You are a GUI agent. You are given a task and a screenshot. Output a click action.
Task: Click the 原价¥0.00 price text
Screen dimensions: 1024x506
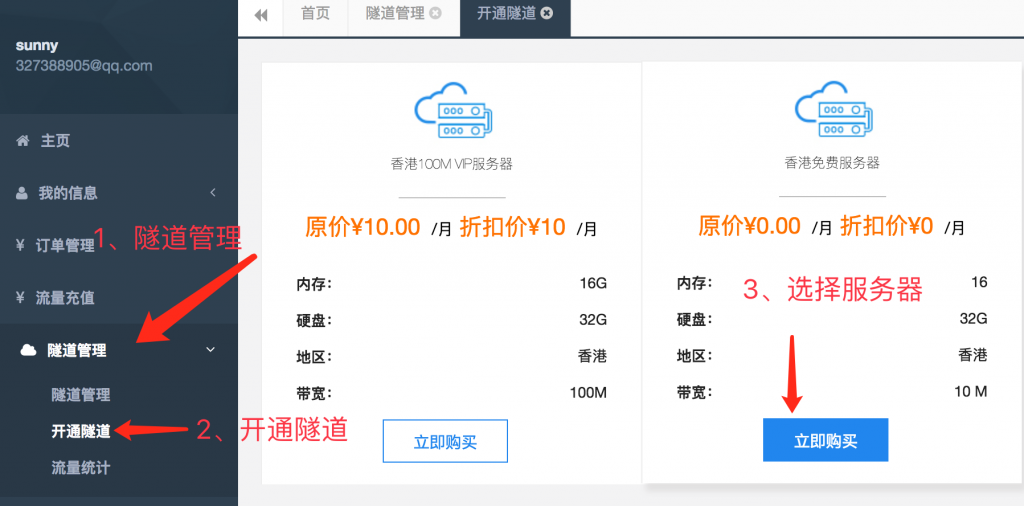(749, 227)
